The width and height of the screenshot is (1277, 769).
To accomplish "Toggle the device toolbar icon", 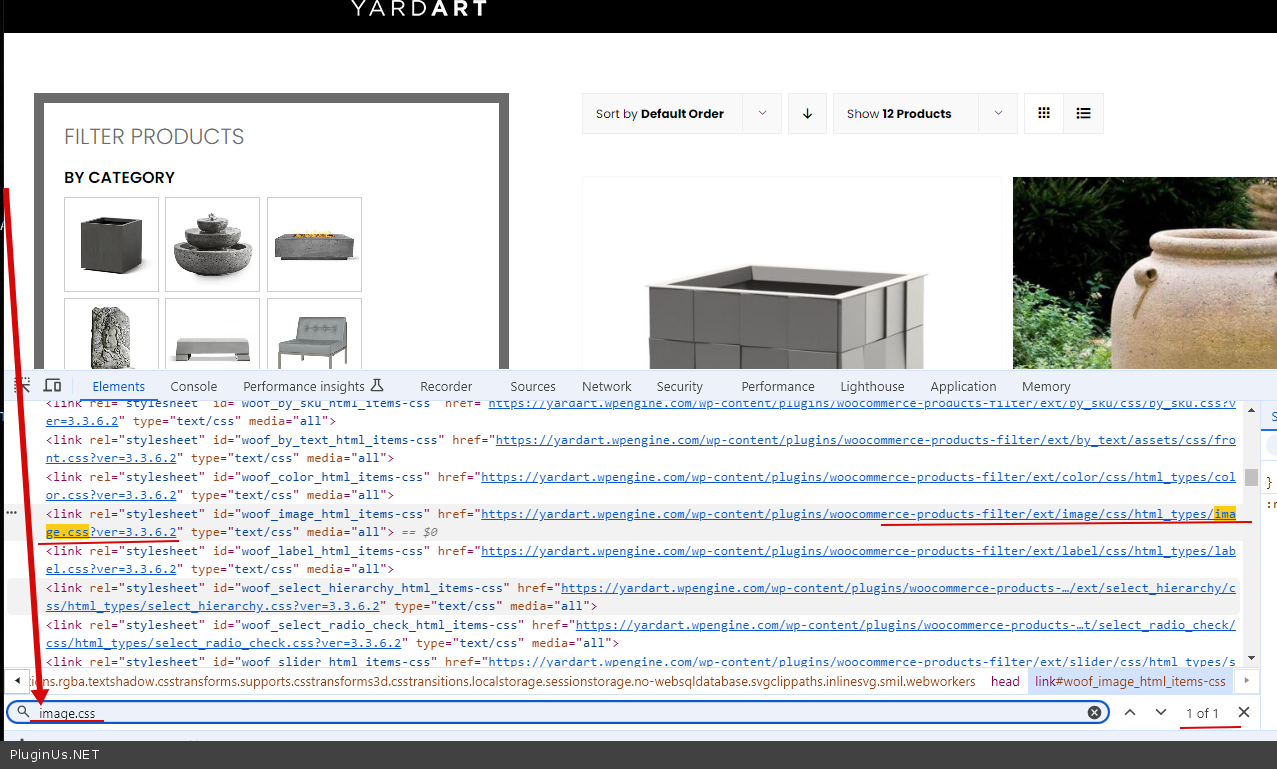I will (53, 386).
